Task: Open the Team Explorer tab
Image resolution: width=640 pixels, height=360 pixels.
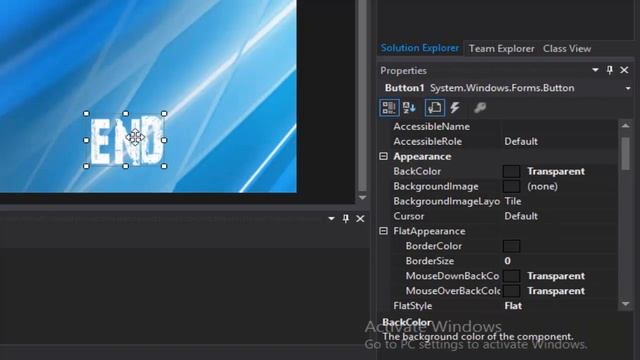Action: tap(501, 49)
